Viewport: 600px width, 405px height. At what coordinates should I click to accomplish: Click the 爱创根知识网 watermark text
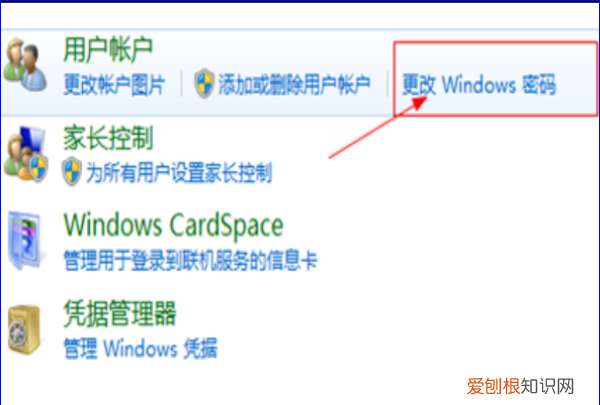520,386
